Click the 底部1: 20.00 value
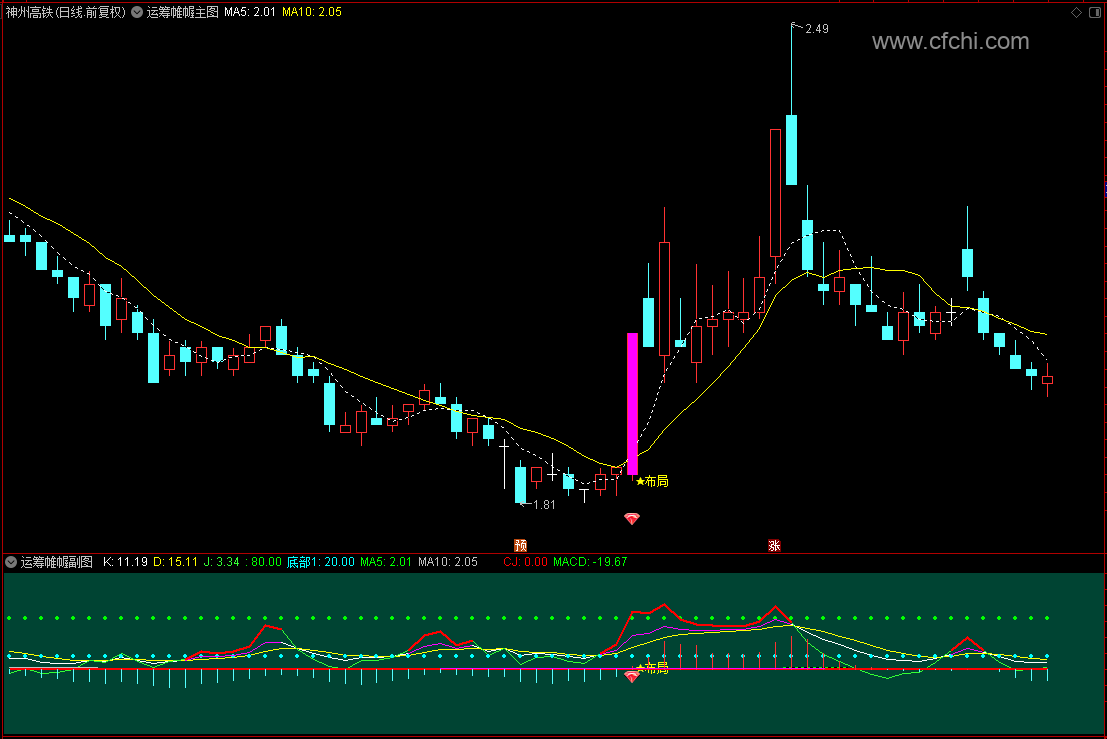1107x739 pixels. (321, 562)
